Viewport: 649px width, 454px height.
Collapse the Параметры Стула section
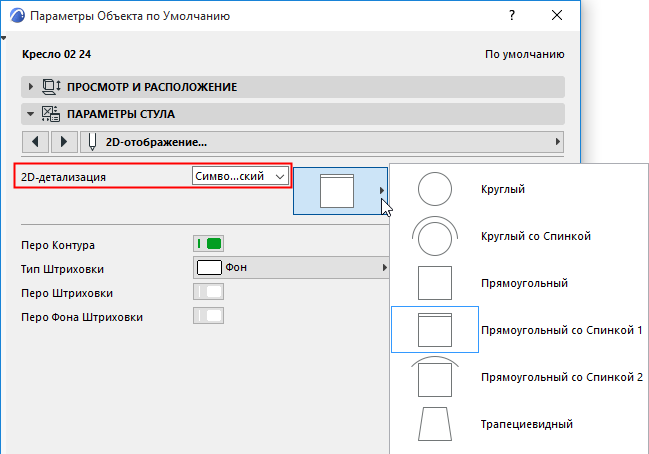(30, 114)
